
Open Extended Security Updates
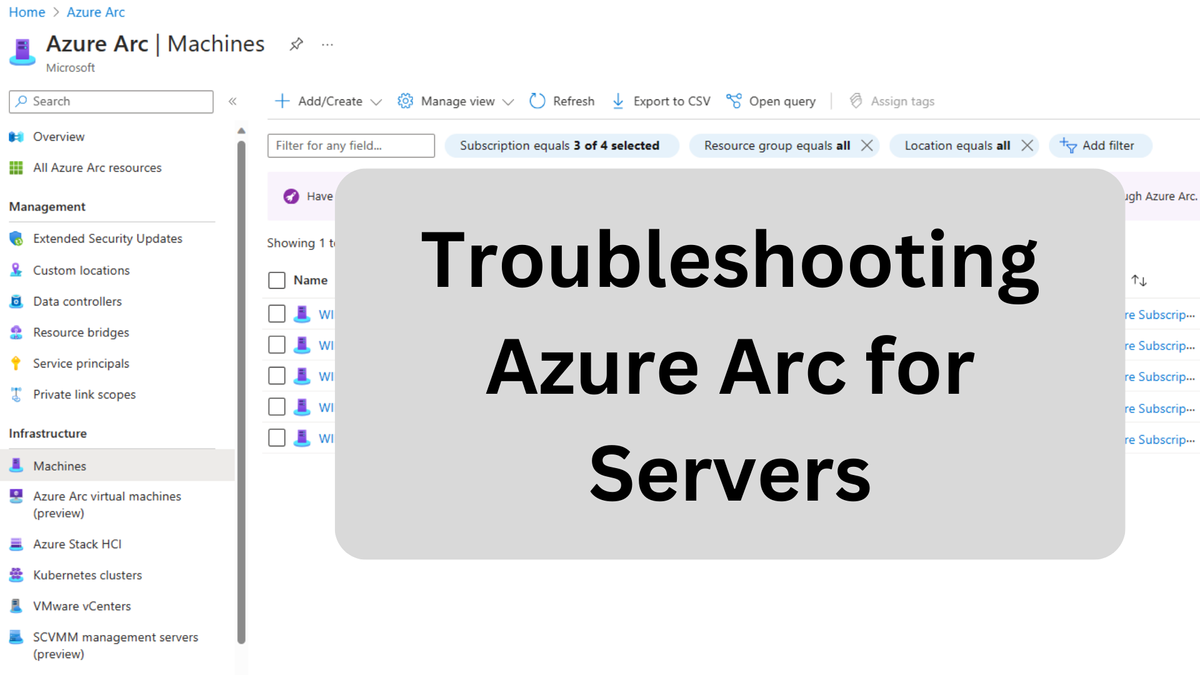click(x=105, y=238)
